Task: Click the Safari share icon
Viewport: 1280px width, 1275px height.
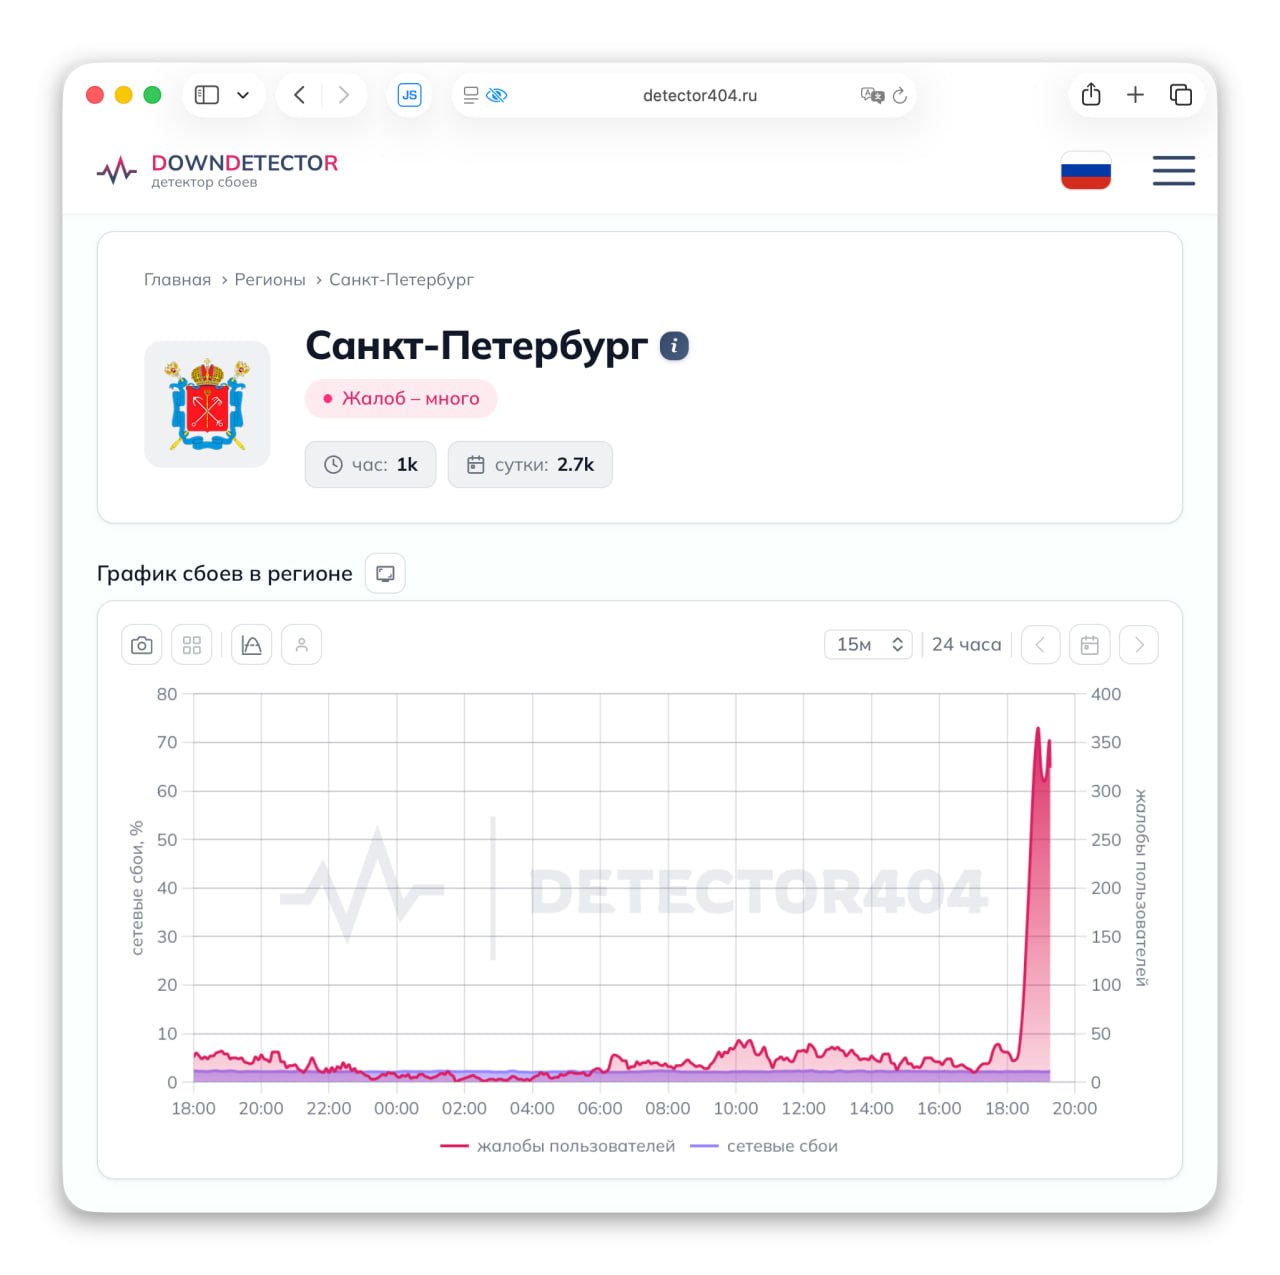Action: pos(1091,95)
